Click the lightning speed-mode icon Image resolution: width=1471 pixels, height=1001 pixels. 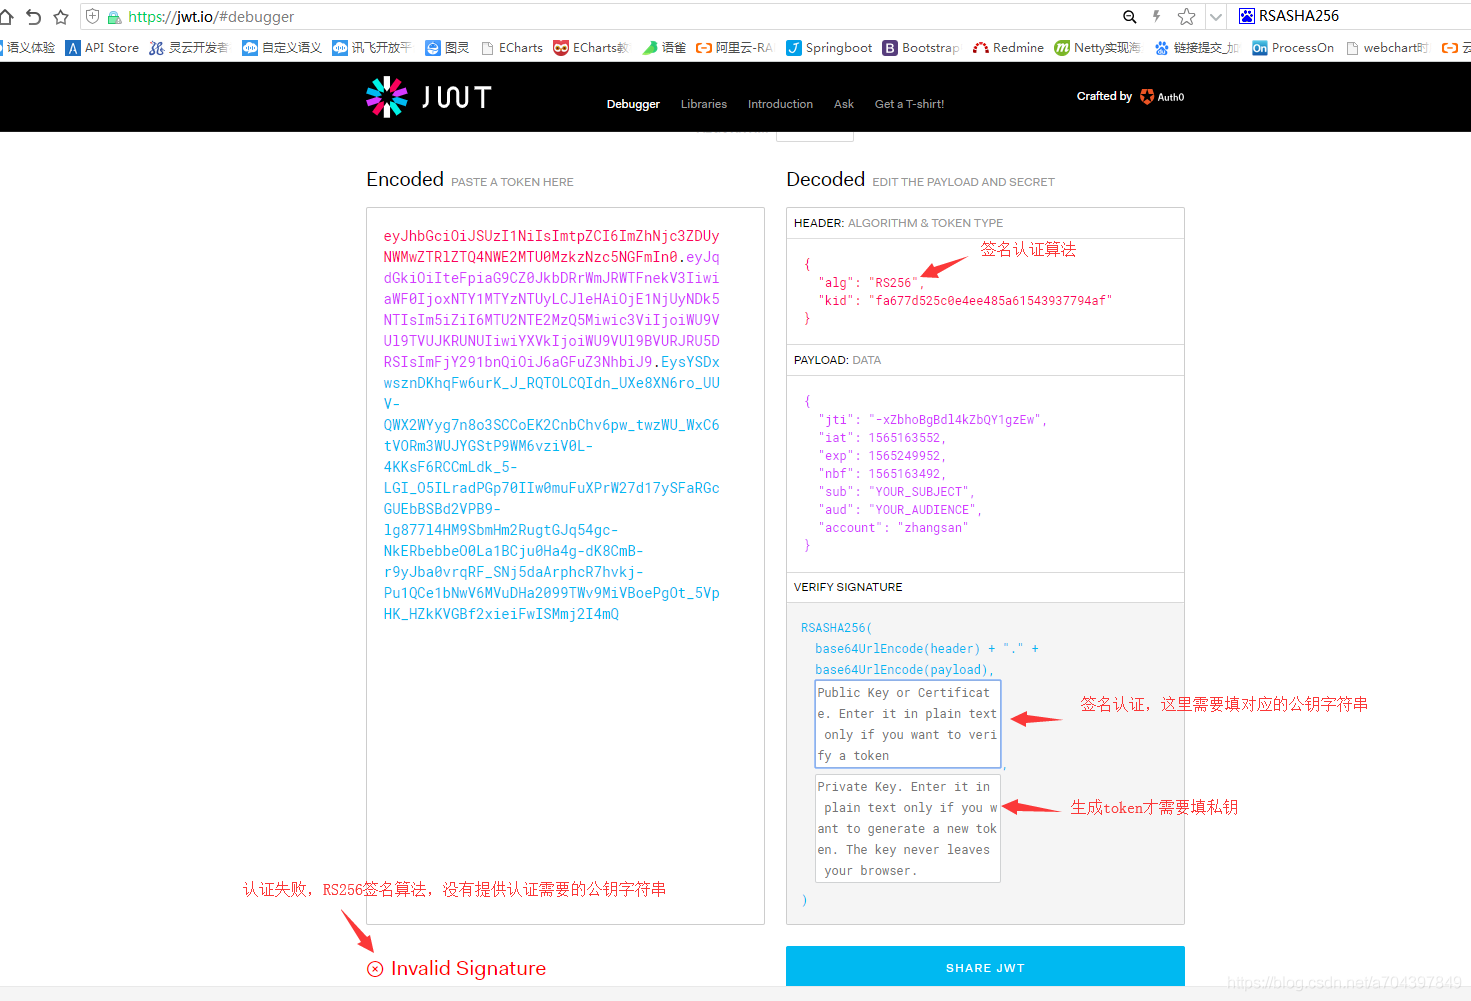point(1156,17)
